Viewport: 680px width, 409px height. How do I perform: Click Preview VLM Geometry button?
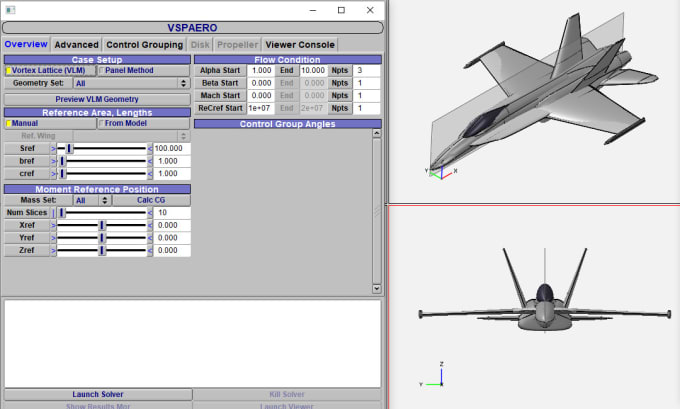(97, 99)
